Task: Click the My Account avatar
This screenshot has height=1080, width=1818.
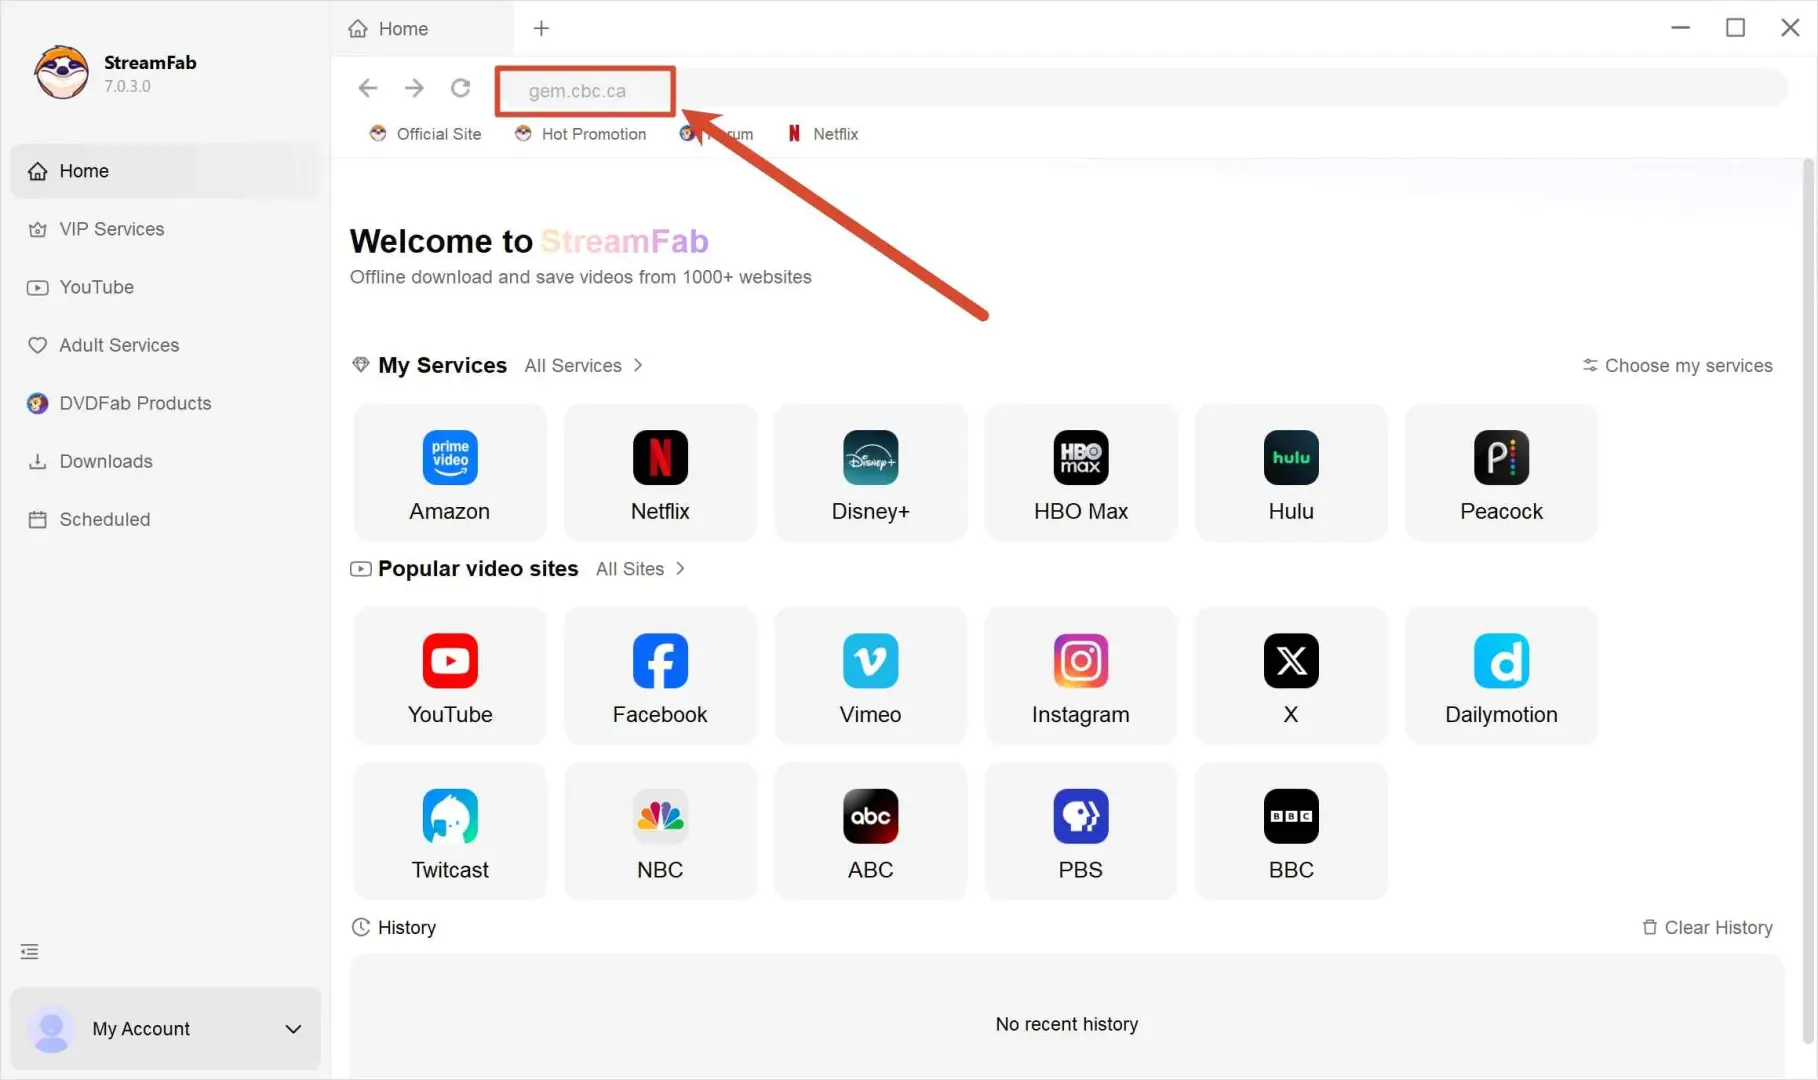Action: pyautogui.click(x=51, y=1029)
